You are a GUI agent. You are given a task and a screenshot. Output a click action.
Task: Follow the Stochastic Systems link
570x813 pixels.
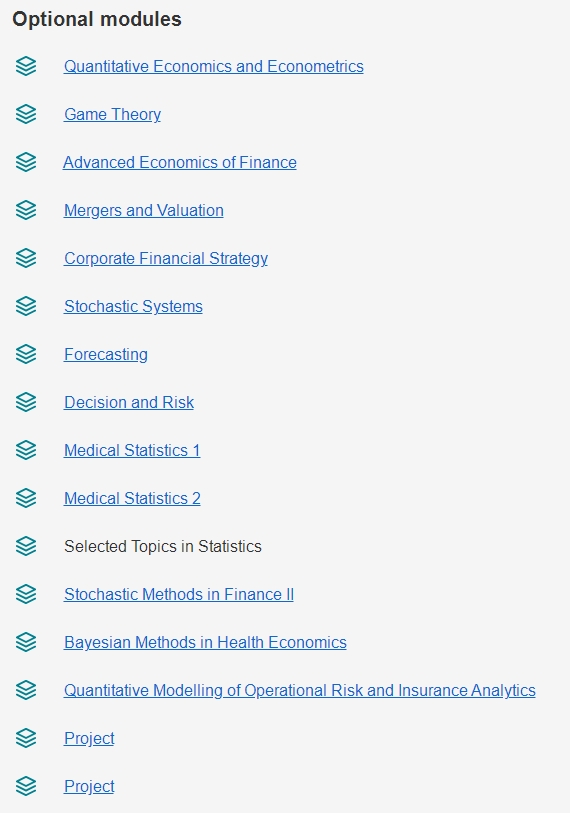tap(133, 306)
